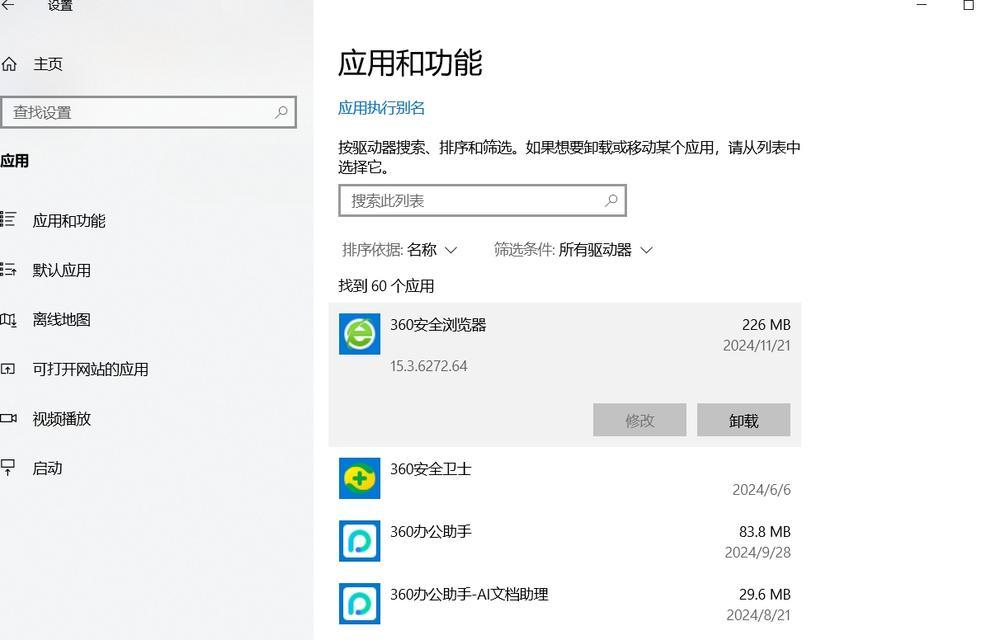This screenshot has height=640, width=1000.
Task: Click the icon beside 可打开网站的应用
Action: tap(8, 368)
